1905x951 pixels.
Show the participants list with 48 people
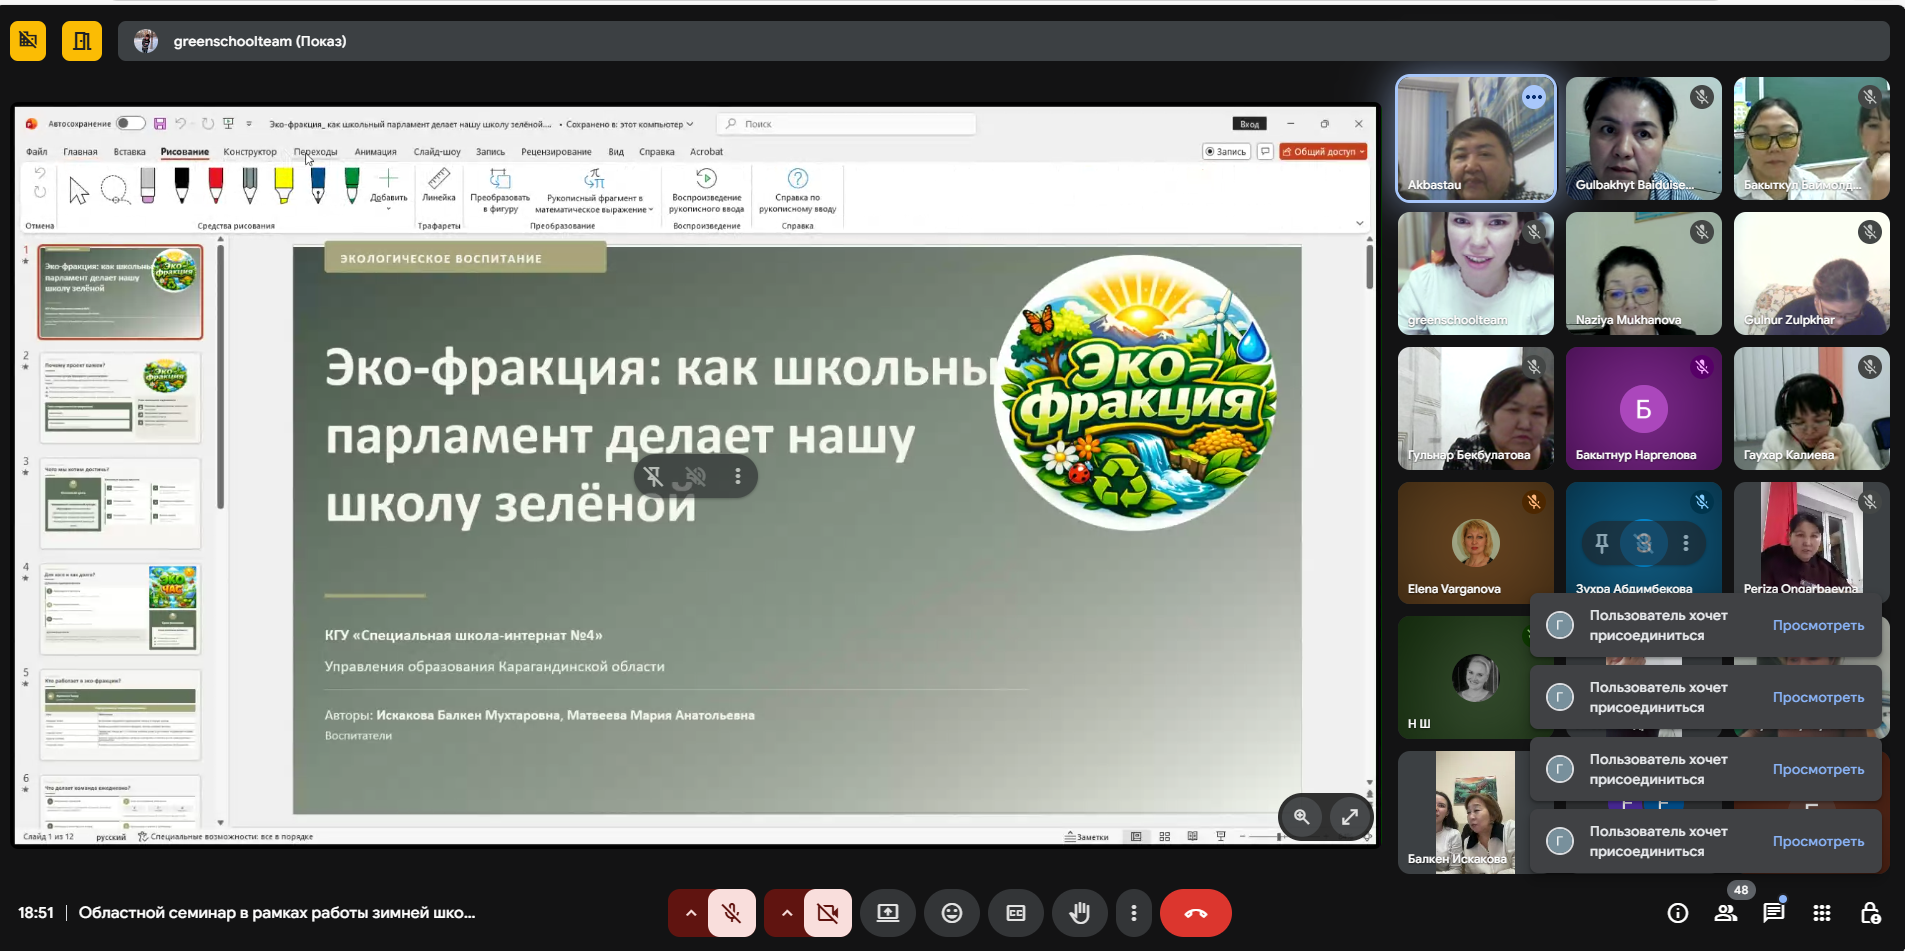coord(1726,912)
